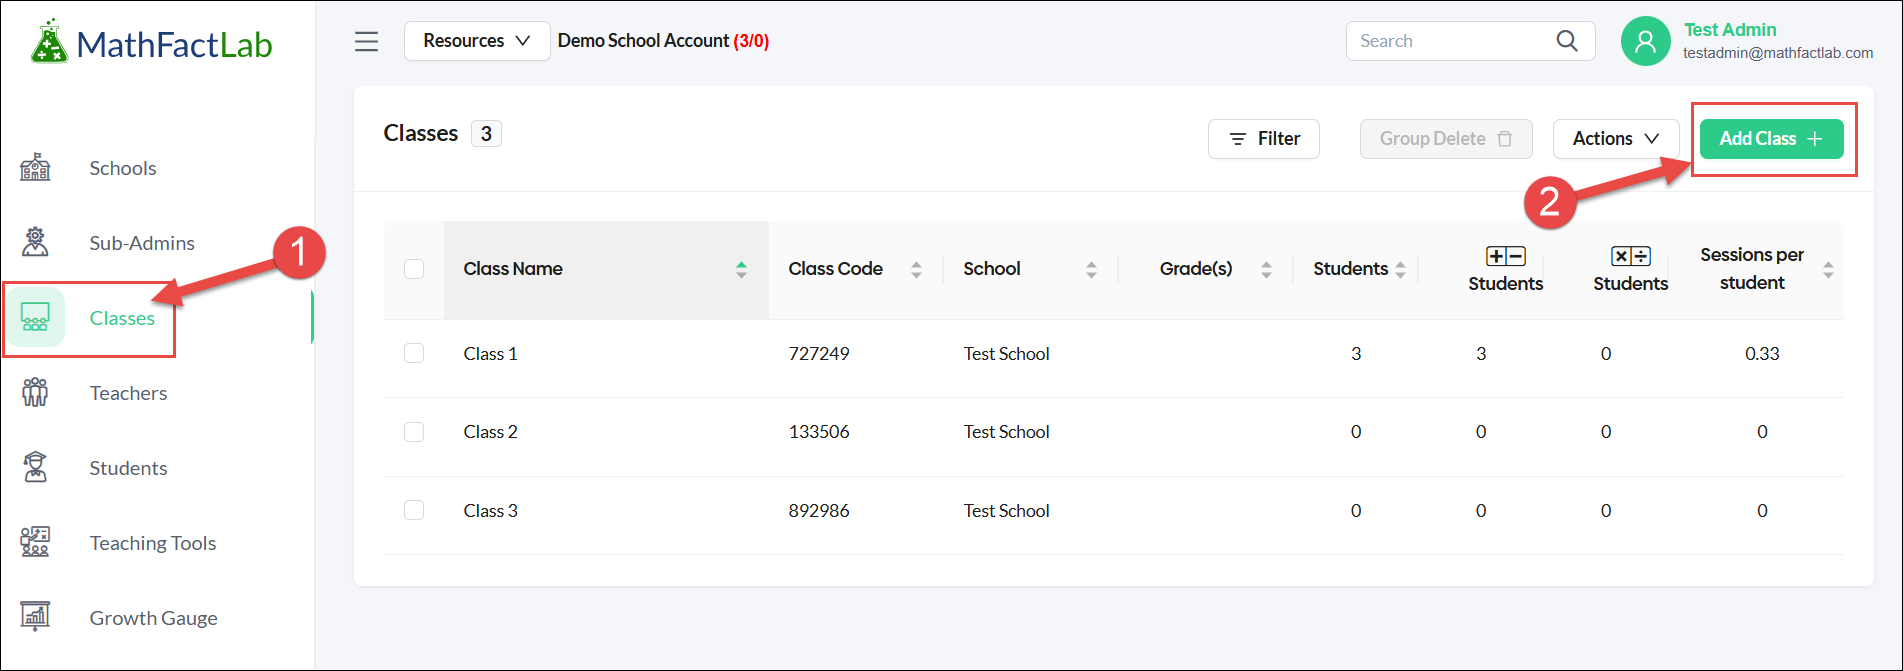Click the Class Code column header

click(835, 269)
